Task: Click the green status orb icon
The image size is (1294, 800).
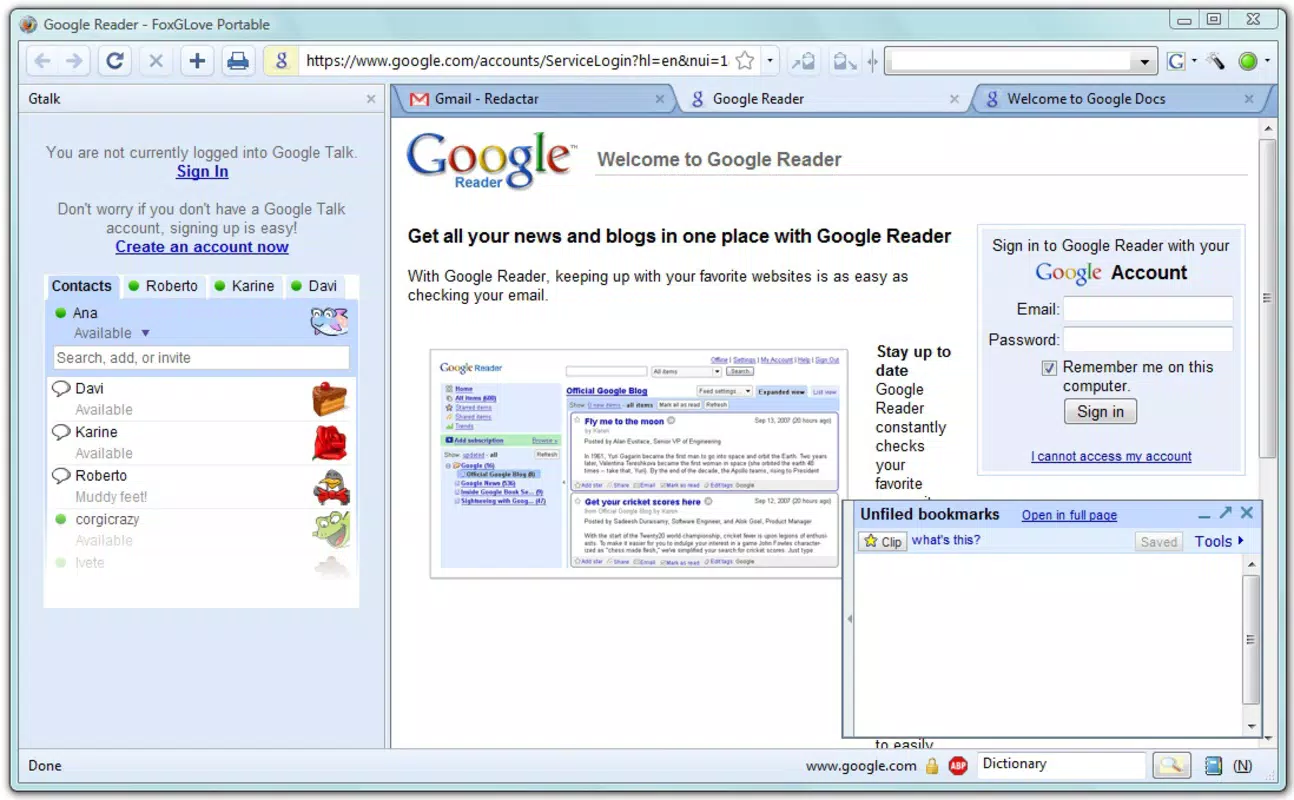Action: tap(1247, 61)
